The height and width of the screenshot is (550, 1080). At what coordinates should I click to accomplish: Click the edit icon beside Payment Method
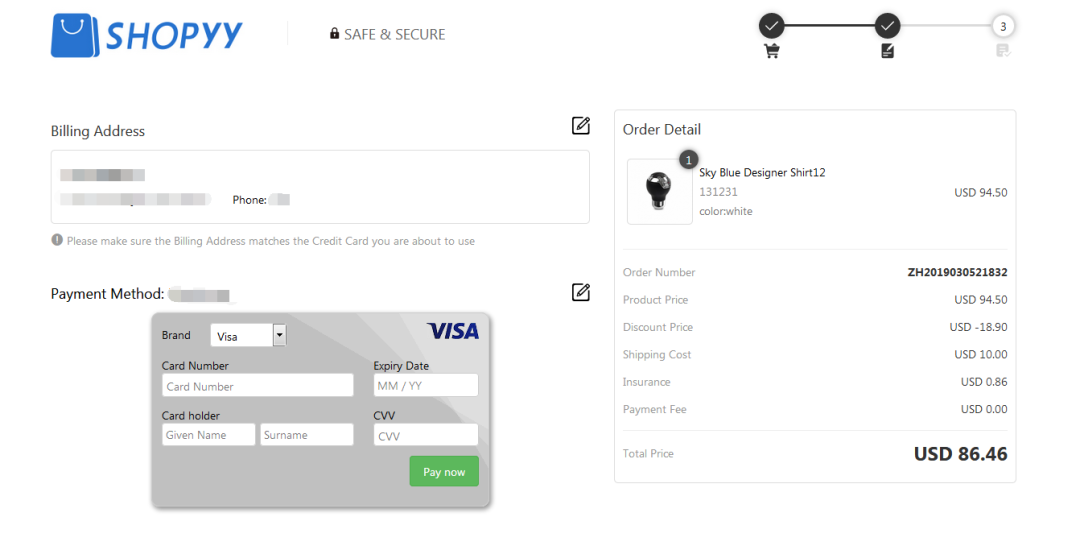(x=581, y=292)
